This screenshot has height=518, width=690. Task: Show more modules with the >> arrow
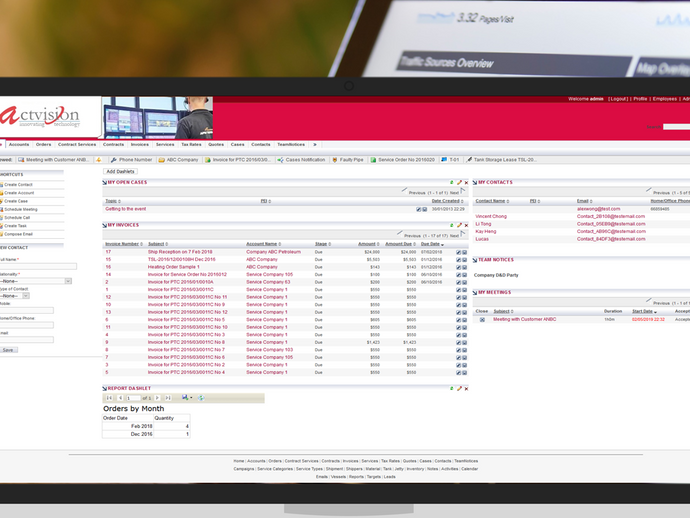[315, 144]
